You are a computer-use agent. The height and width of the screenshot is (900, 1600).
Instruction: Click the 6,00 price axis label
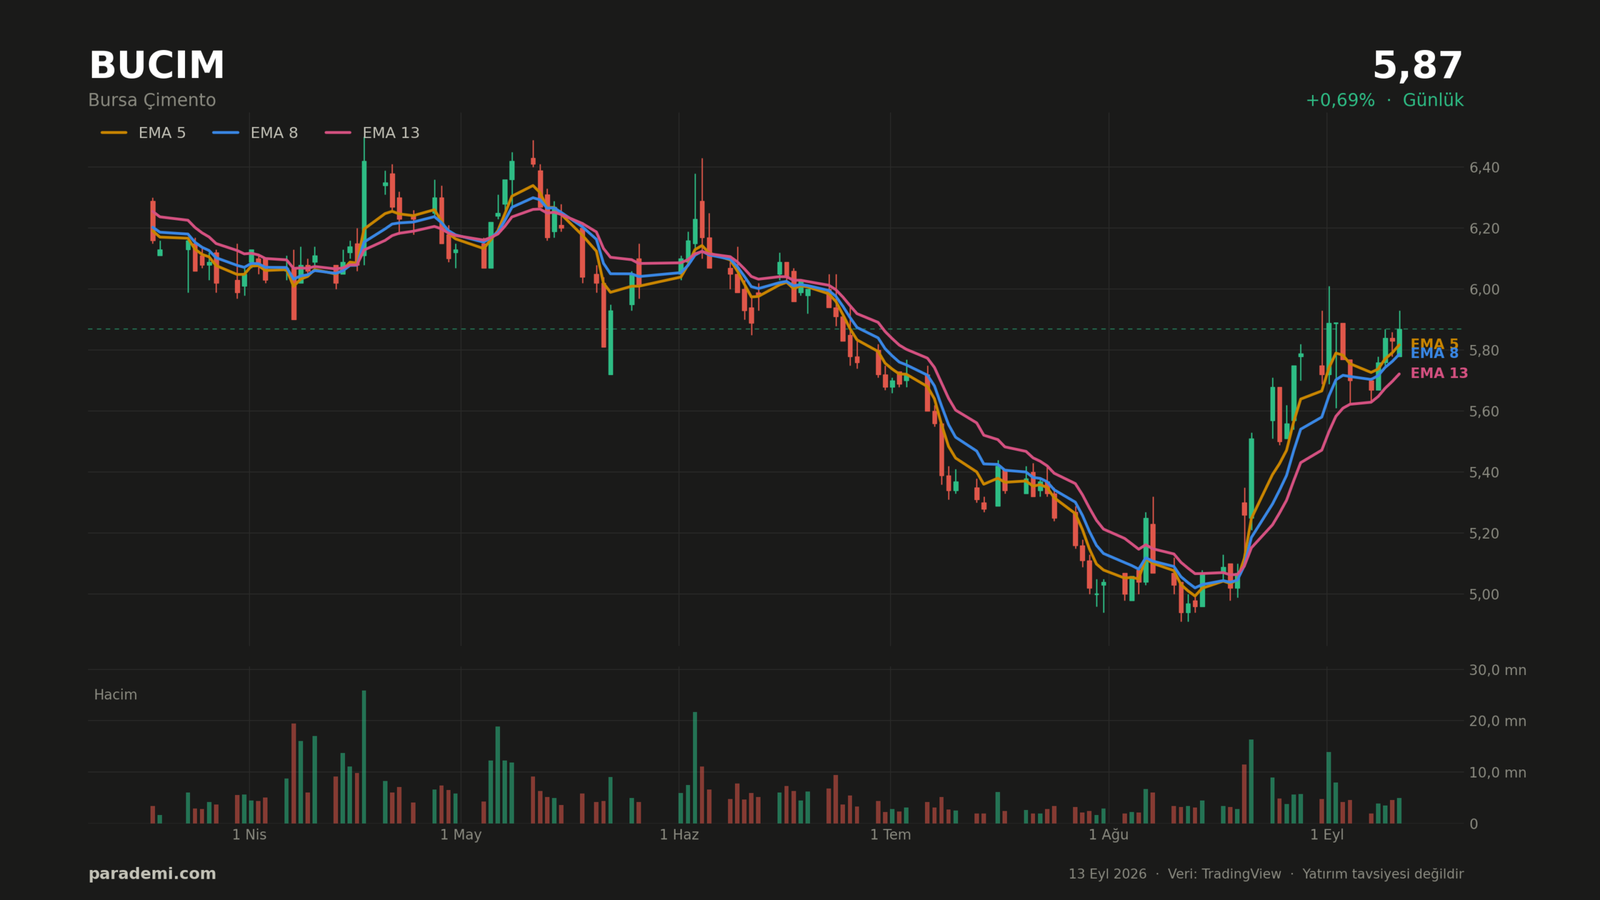click(1484, 290)
